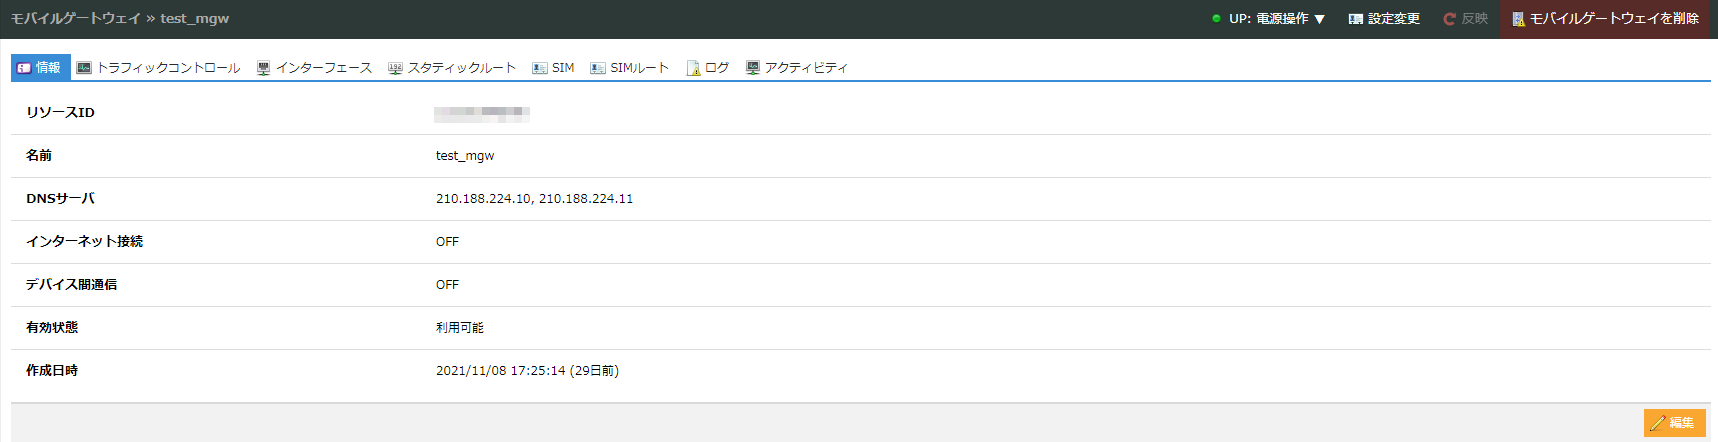Screen dimensions: 1718x442
Task: Click the SIM tab card icon
Action: click(x=540, y=68)
